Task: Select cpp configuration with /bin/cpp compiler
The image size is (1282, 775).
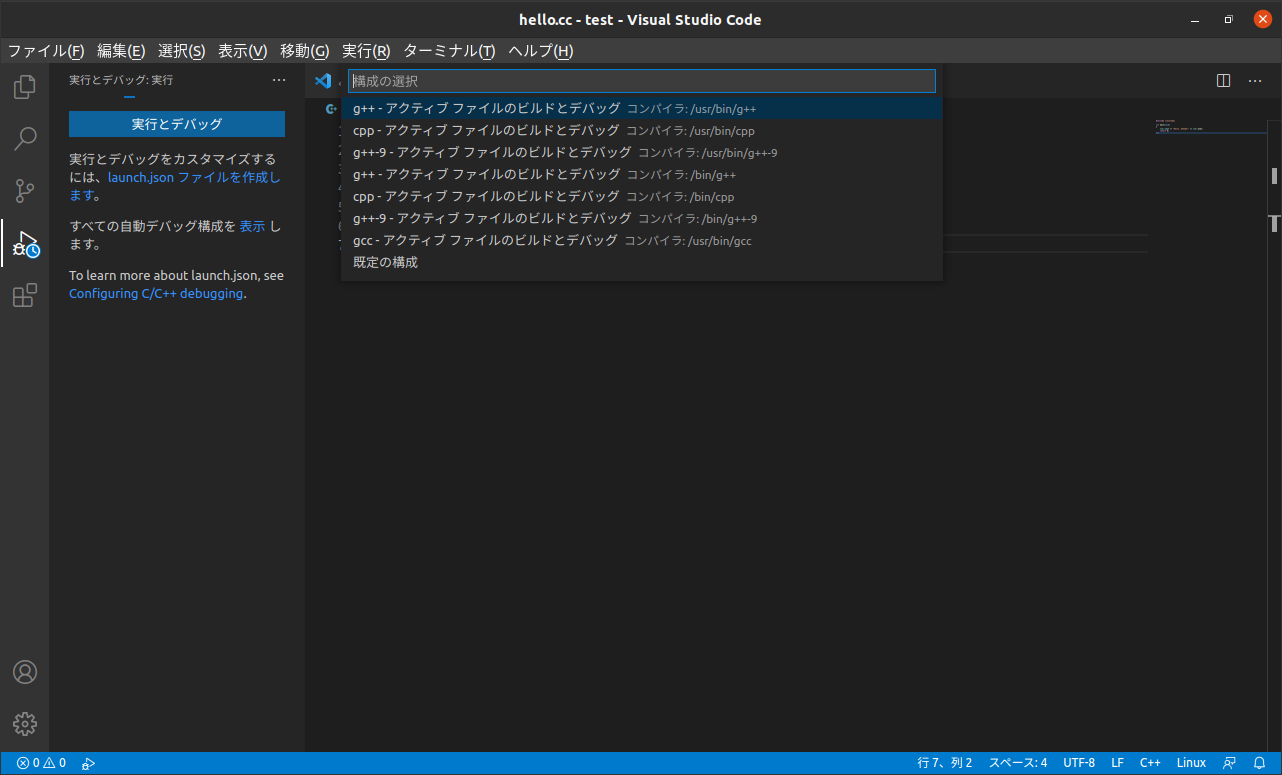Action: pos(642,196)
